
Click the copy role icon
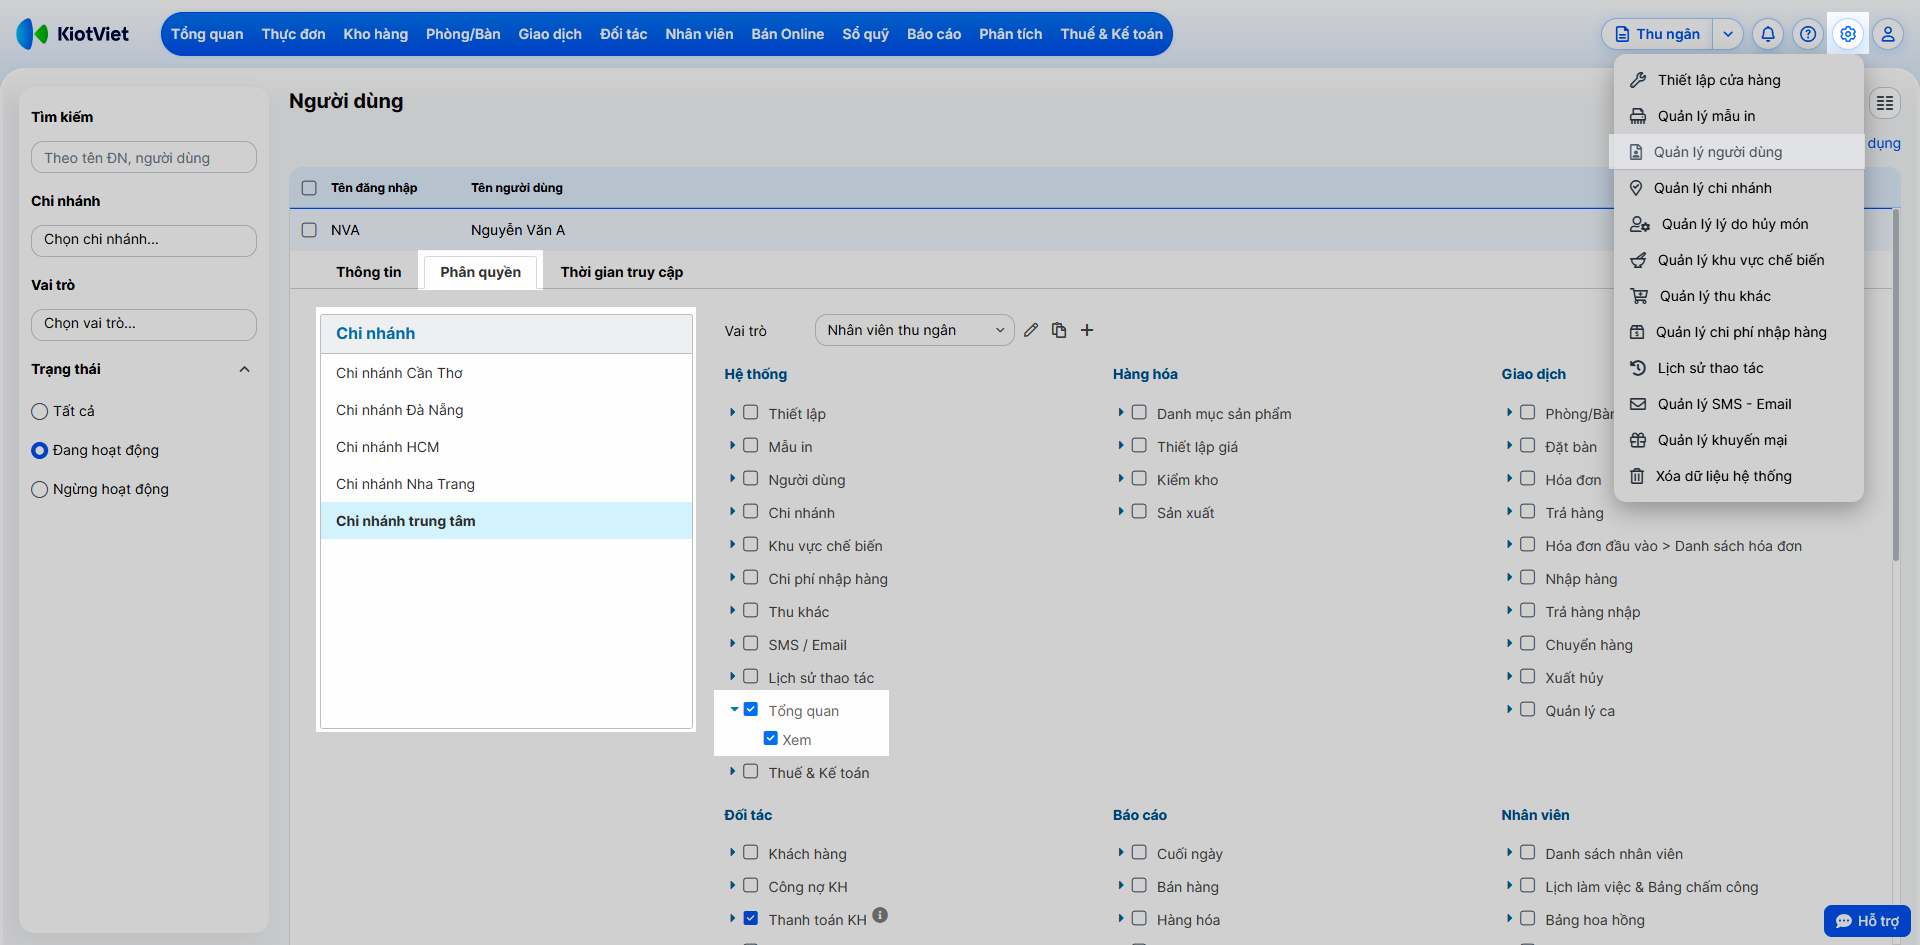(x=1059, y=330)
